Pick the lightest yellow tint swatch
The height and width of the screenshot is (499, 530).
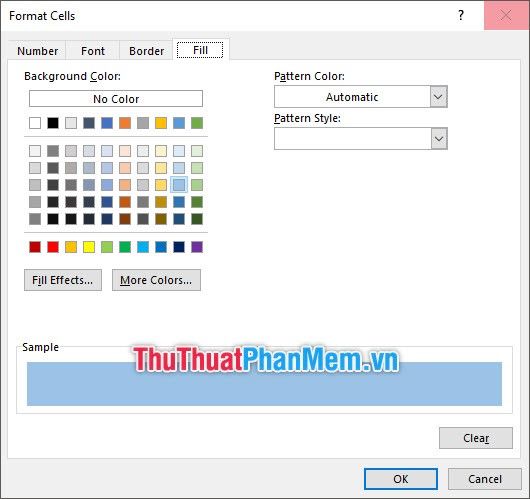click(161, 151)
